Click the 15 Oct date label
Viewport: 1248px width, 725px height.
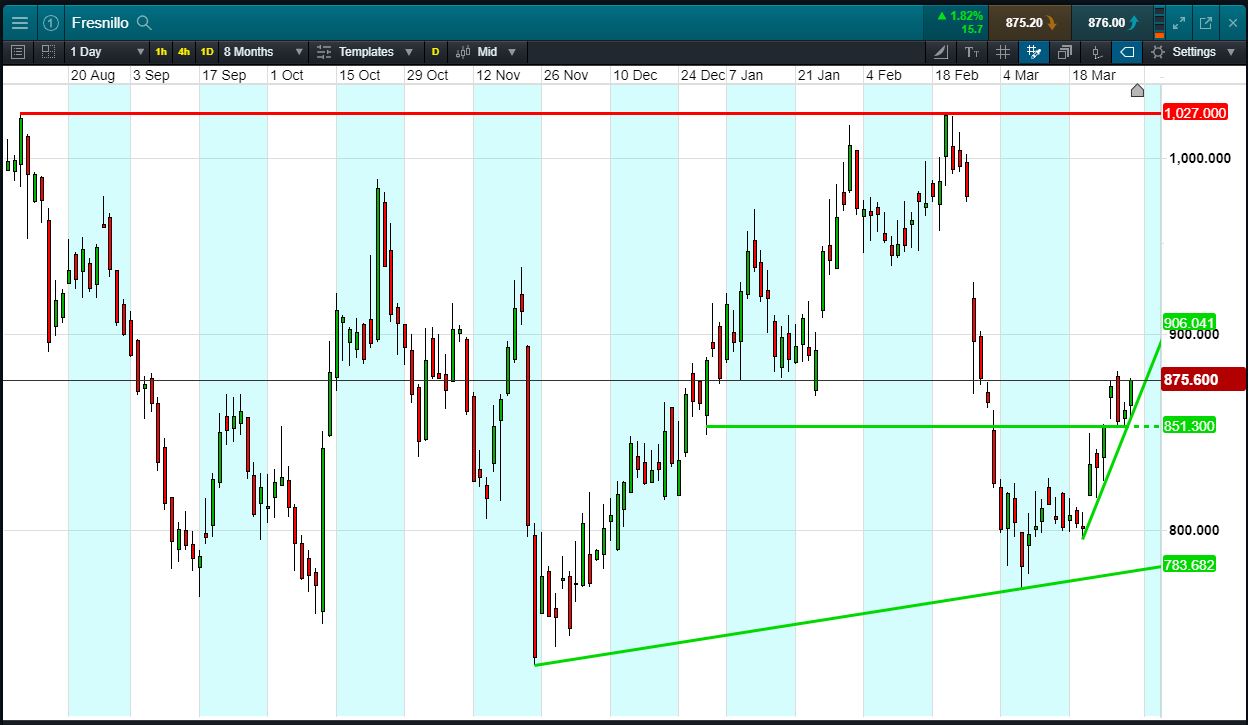pyautogui.click(x=360, y=75)
